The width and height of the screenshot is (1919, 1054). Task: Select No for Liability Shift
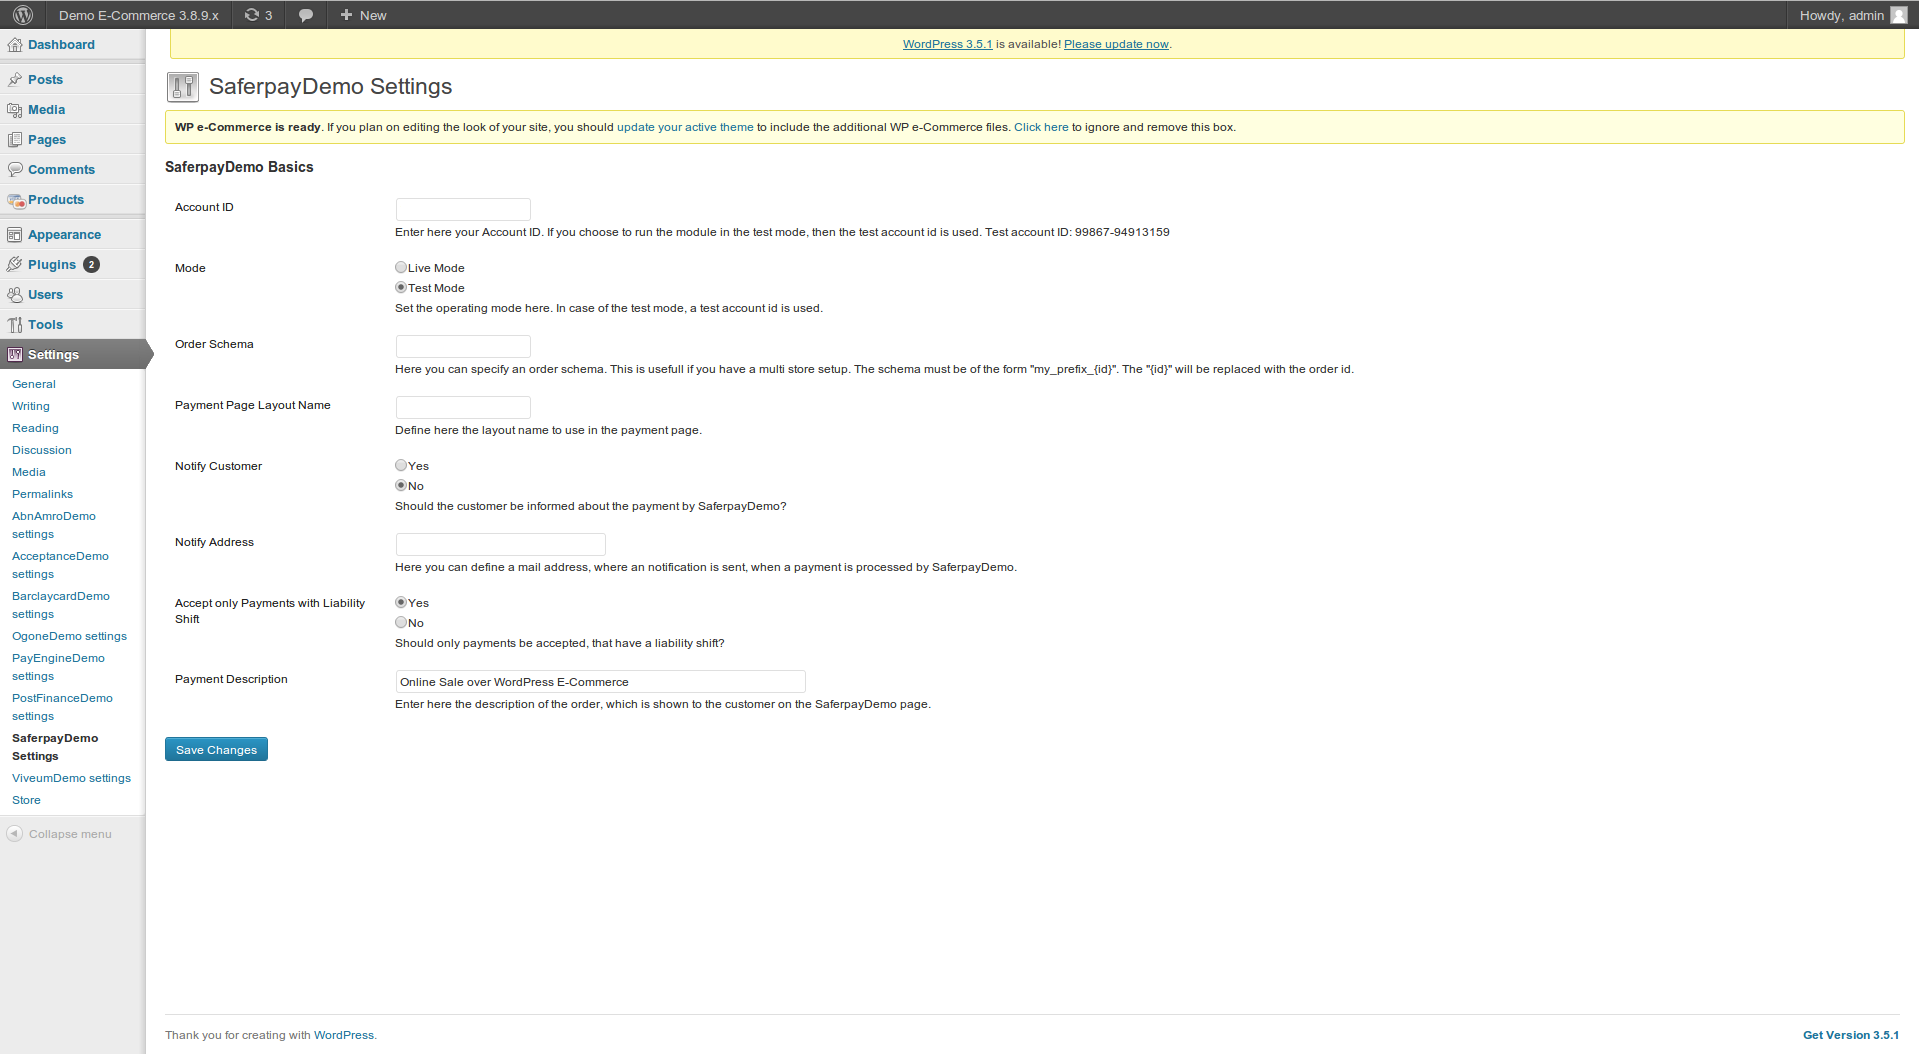(401, 623)
